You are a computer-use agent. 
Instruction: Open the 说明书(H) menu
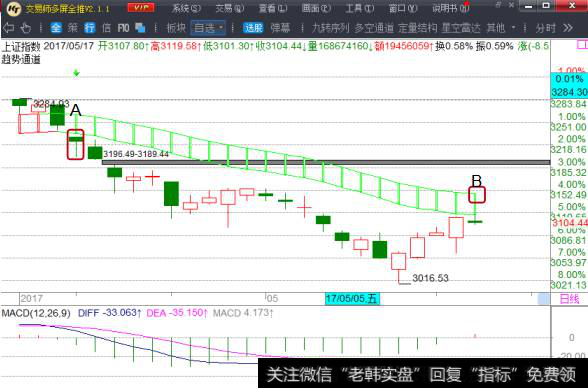pyautogui.click(x=450, y=8)
